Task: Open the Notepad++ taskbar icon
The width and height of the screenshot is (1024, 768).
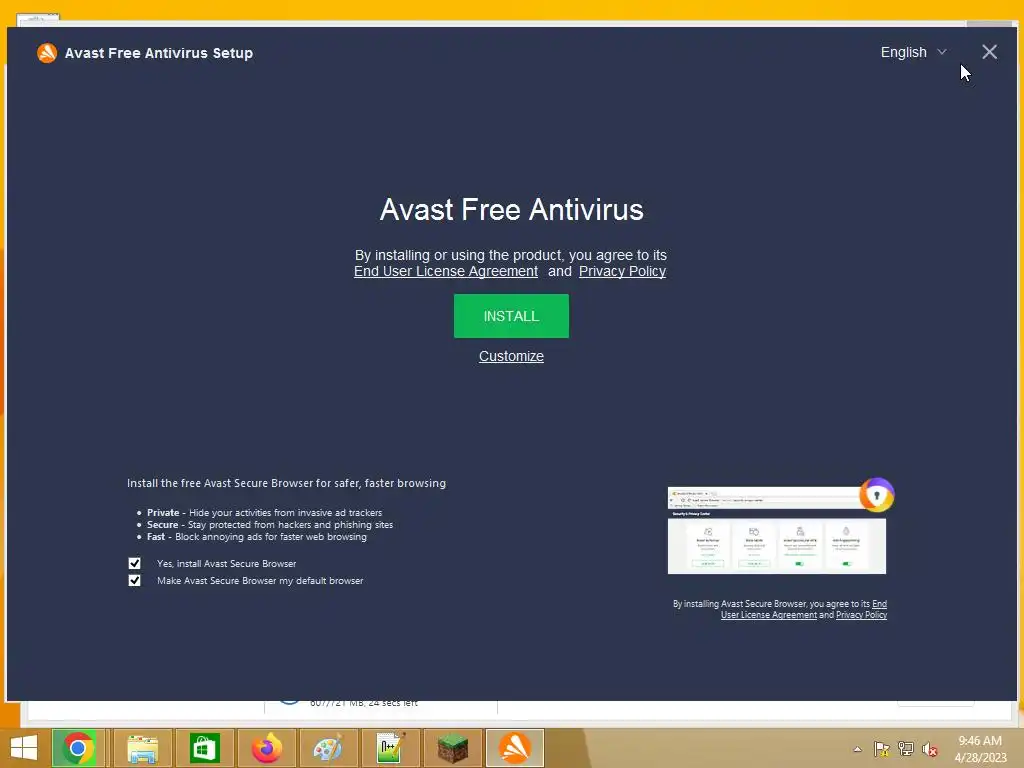Action: coord(391,748)
